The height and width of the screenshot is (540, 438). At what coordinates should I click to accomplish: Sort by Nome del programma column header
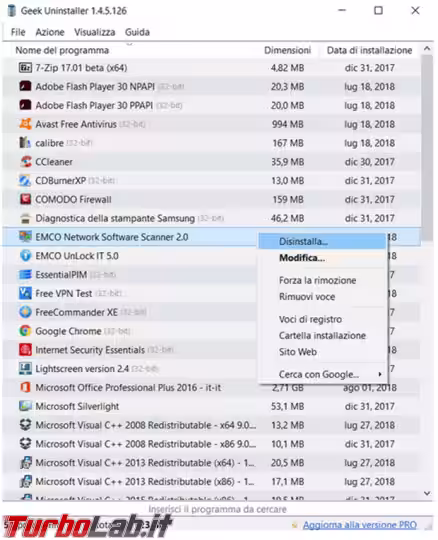point(62,50)
